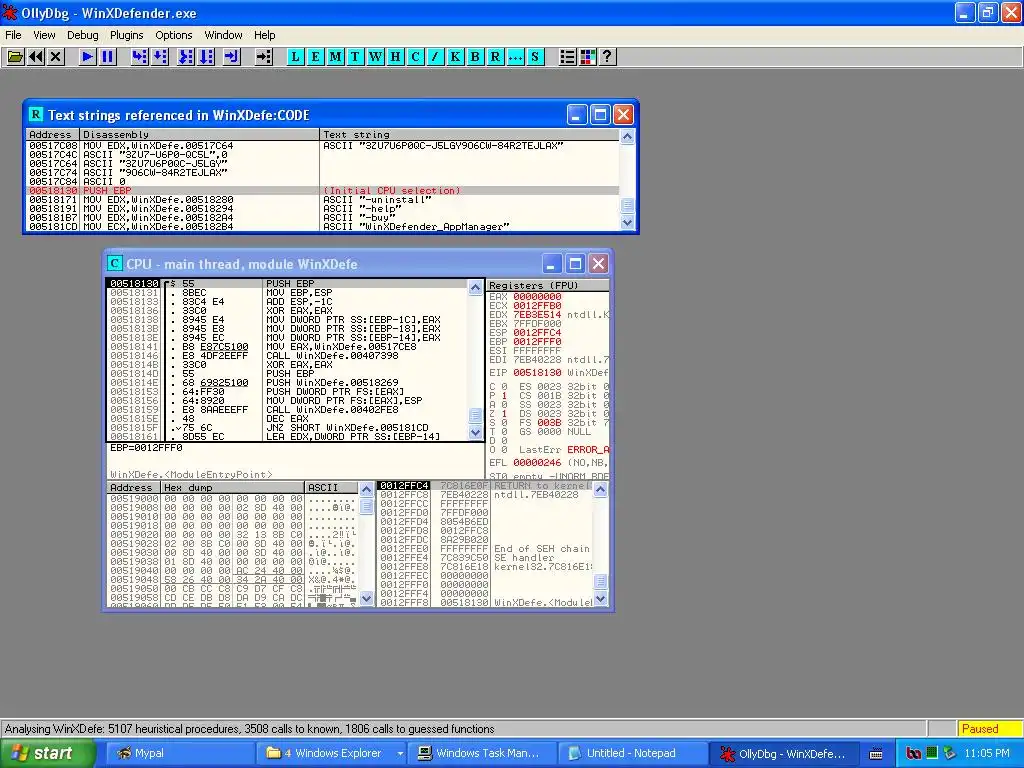The image size is (1024, 768).
Task: Click the Trace over icon
Action: tap(206, 57)
